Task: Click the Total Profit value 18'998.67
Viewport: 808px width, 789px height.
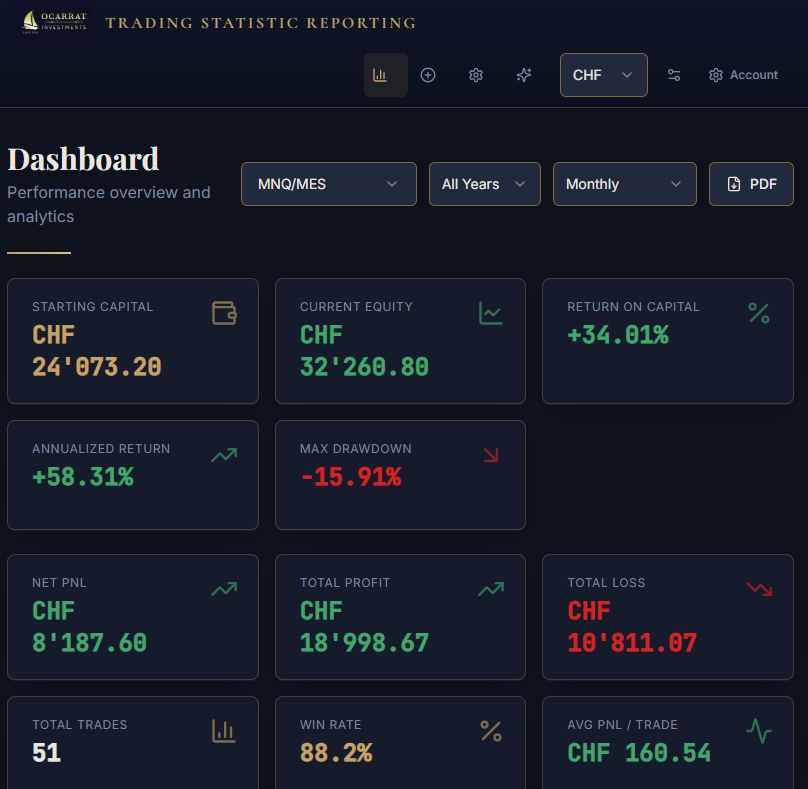Action: point(364,644)
